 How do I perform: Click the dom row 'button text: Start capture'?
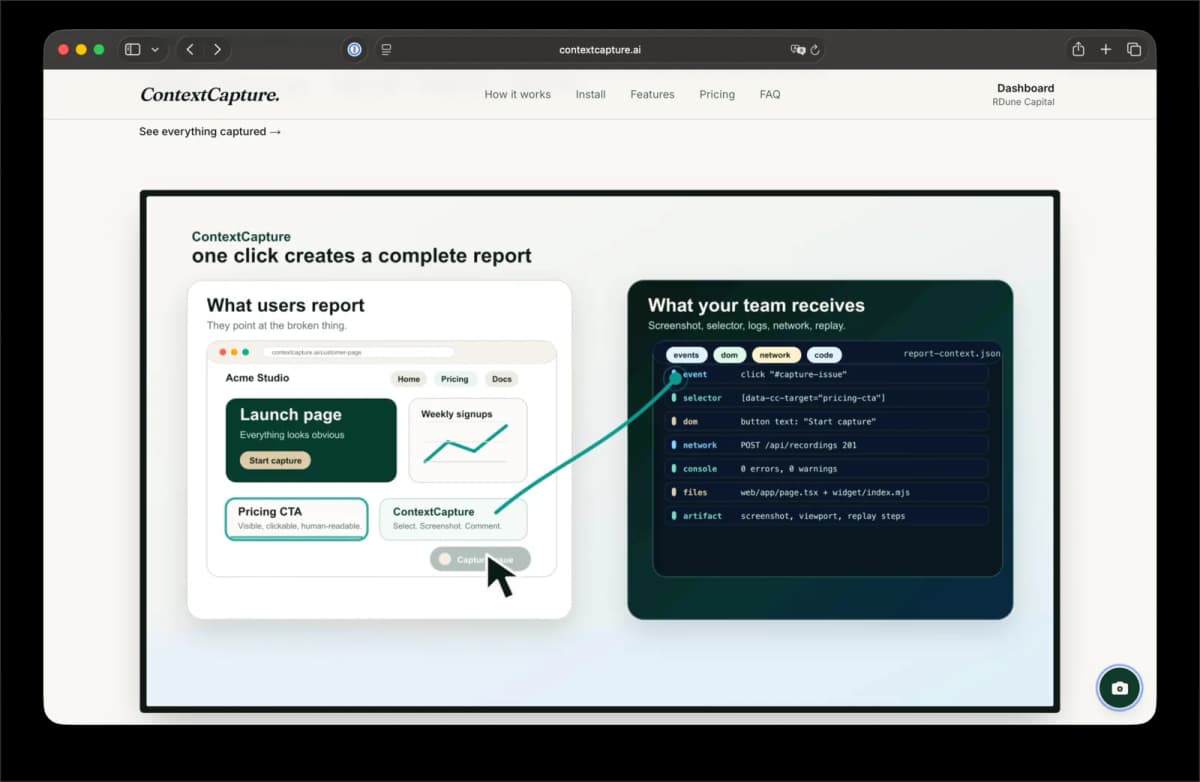coord(826,421)
